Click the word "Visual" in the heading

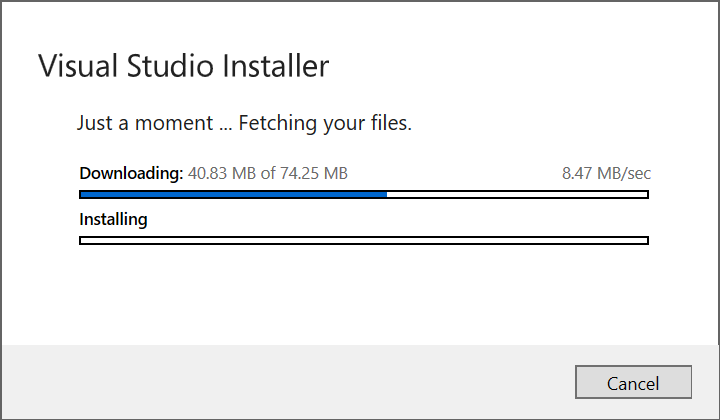pos(76,67)
